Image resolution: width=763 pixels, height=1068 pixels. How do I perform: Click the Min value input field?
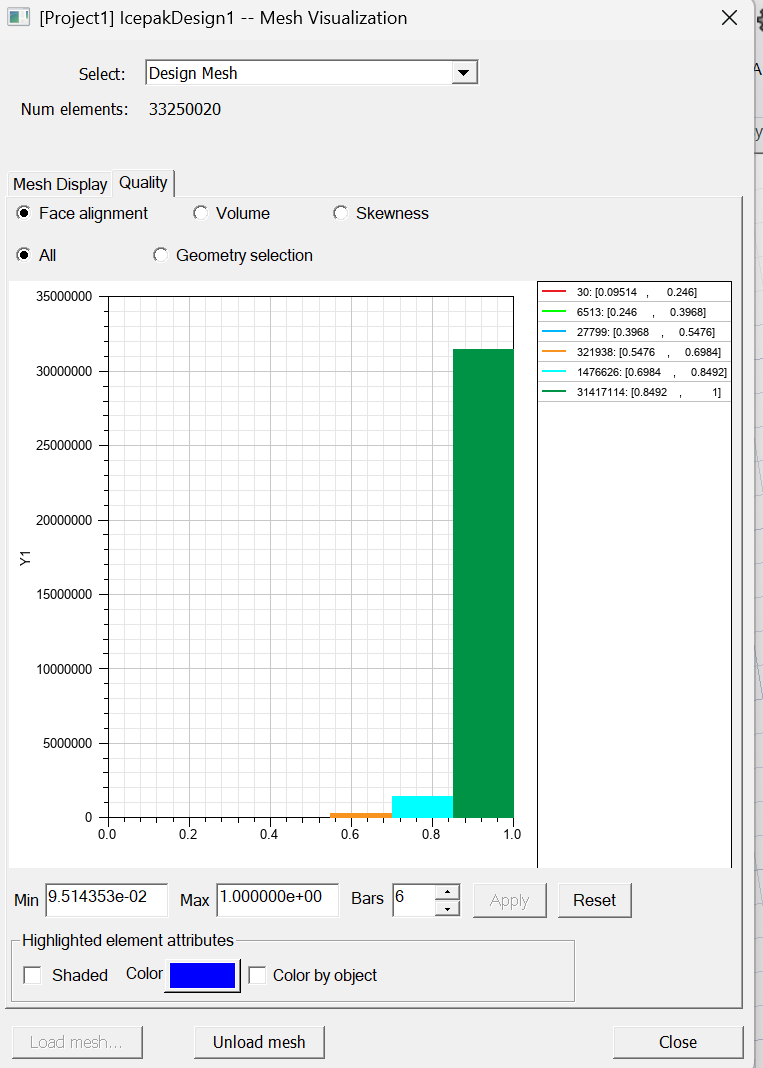tap(108, 898)
